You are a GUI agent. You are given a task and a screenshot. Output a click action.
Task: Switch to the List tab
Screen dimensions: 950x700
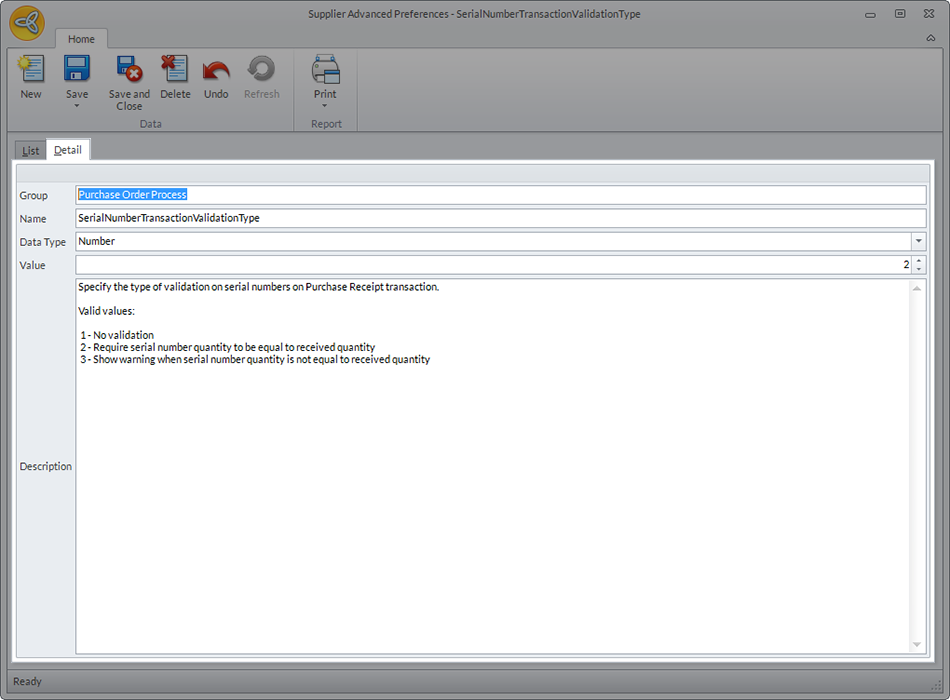pos(31,151)
